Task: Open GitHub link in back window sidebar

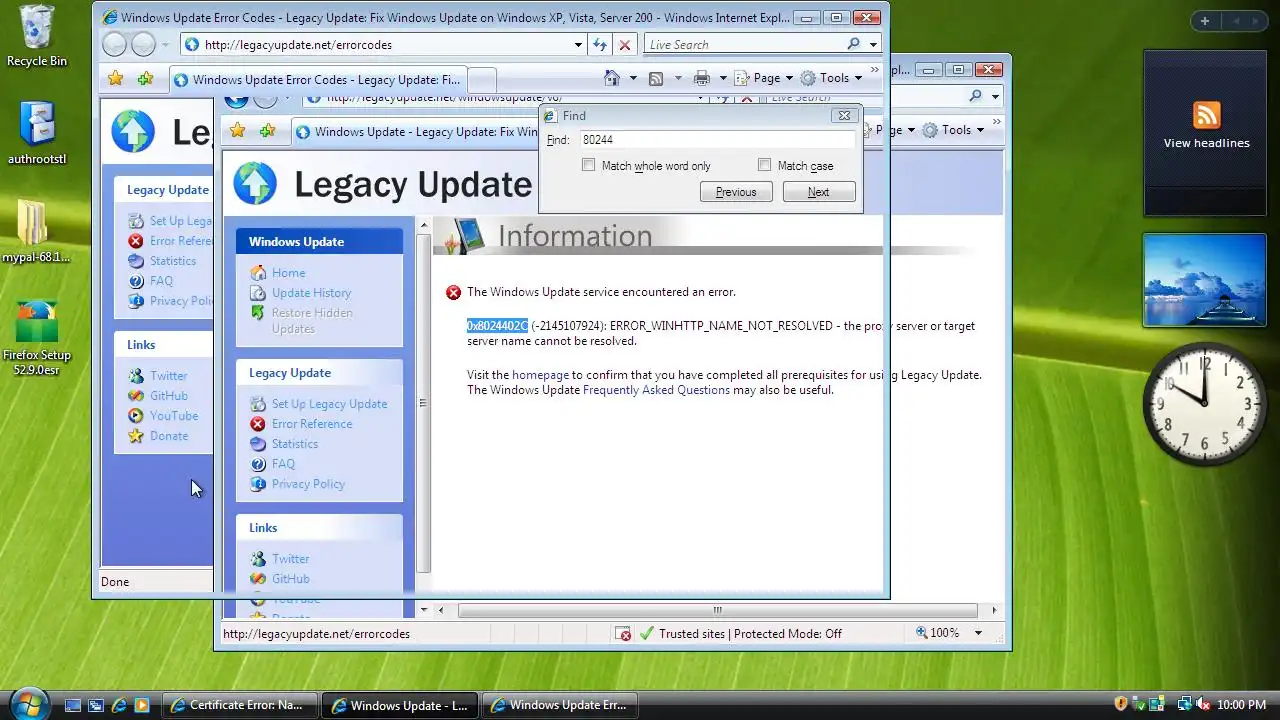Action: pos(290,579)
